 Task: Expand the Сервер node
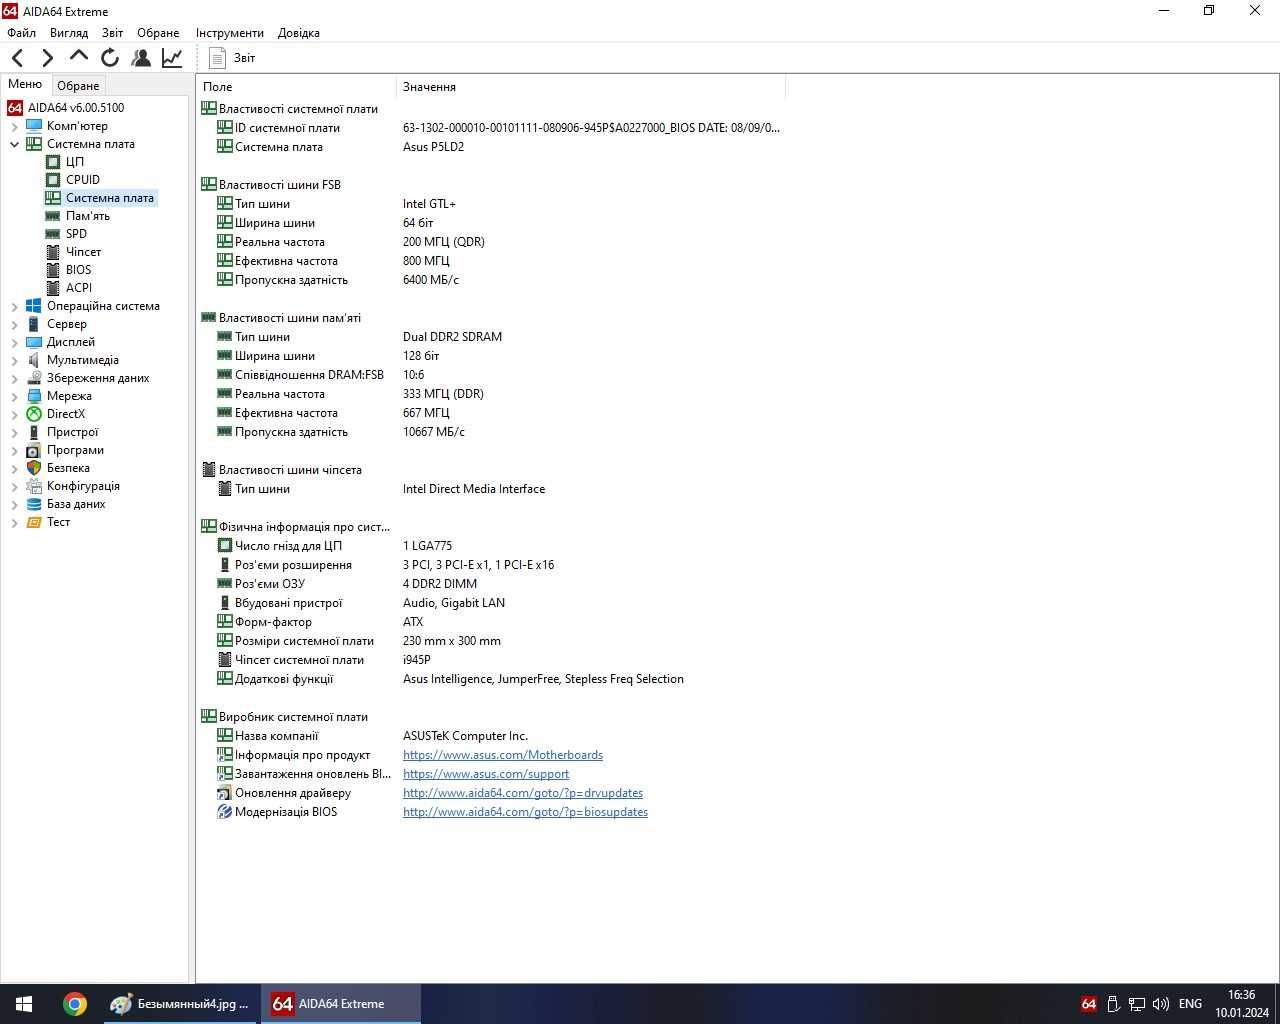(14, 324)
